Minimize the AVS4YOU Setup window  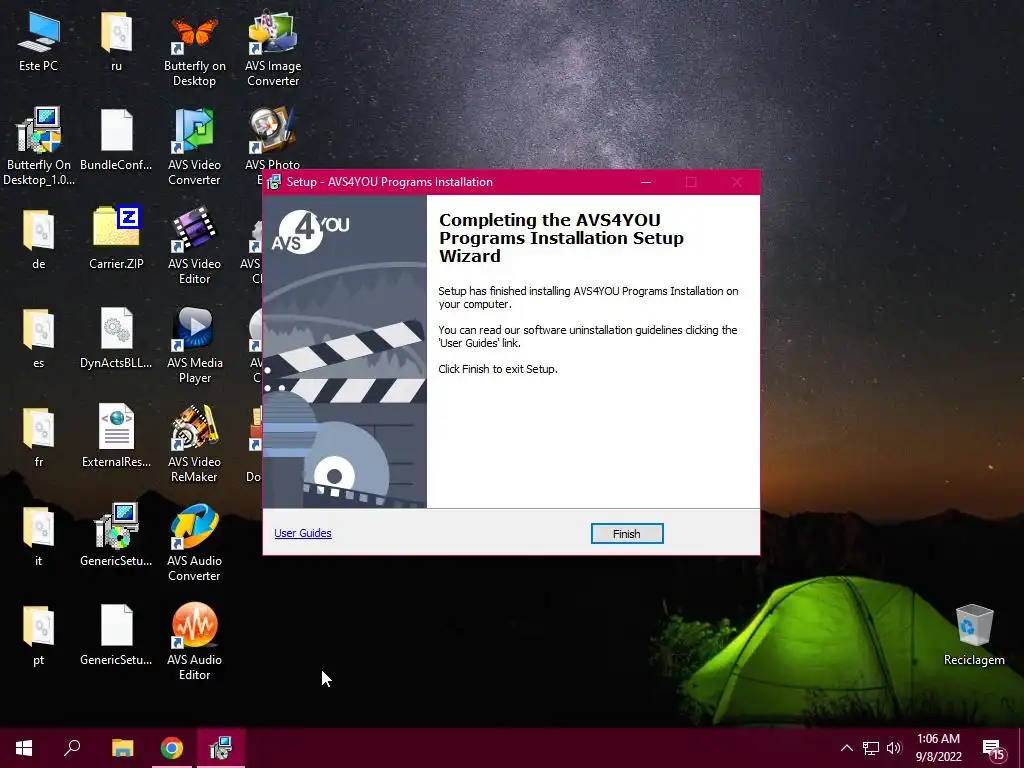click(x=646, y=182)
